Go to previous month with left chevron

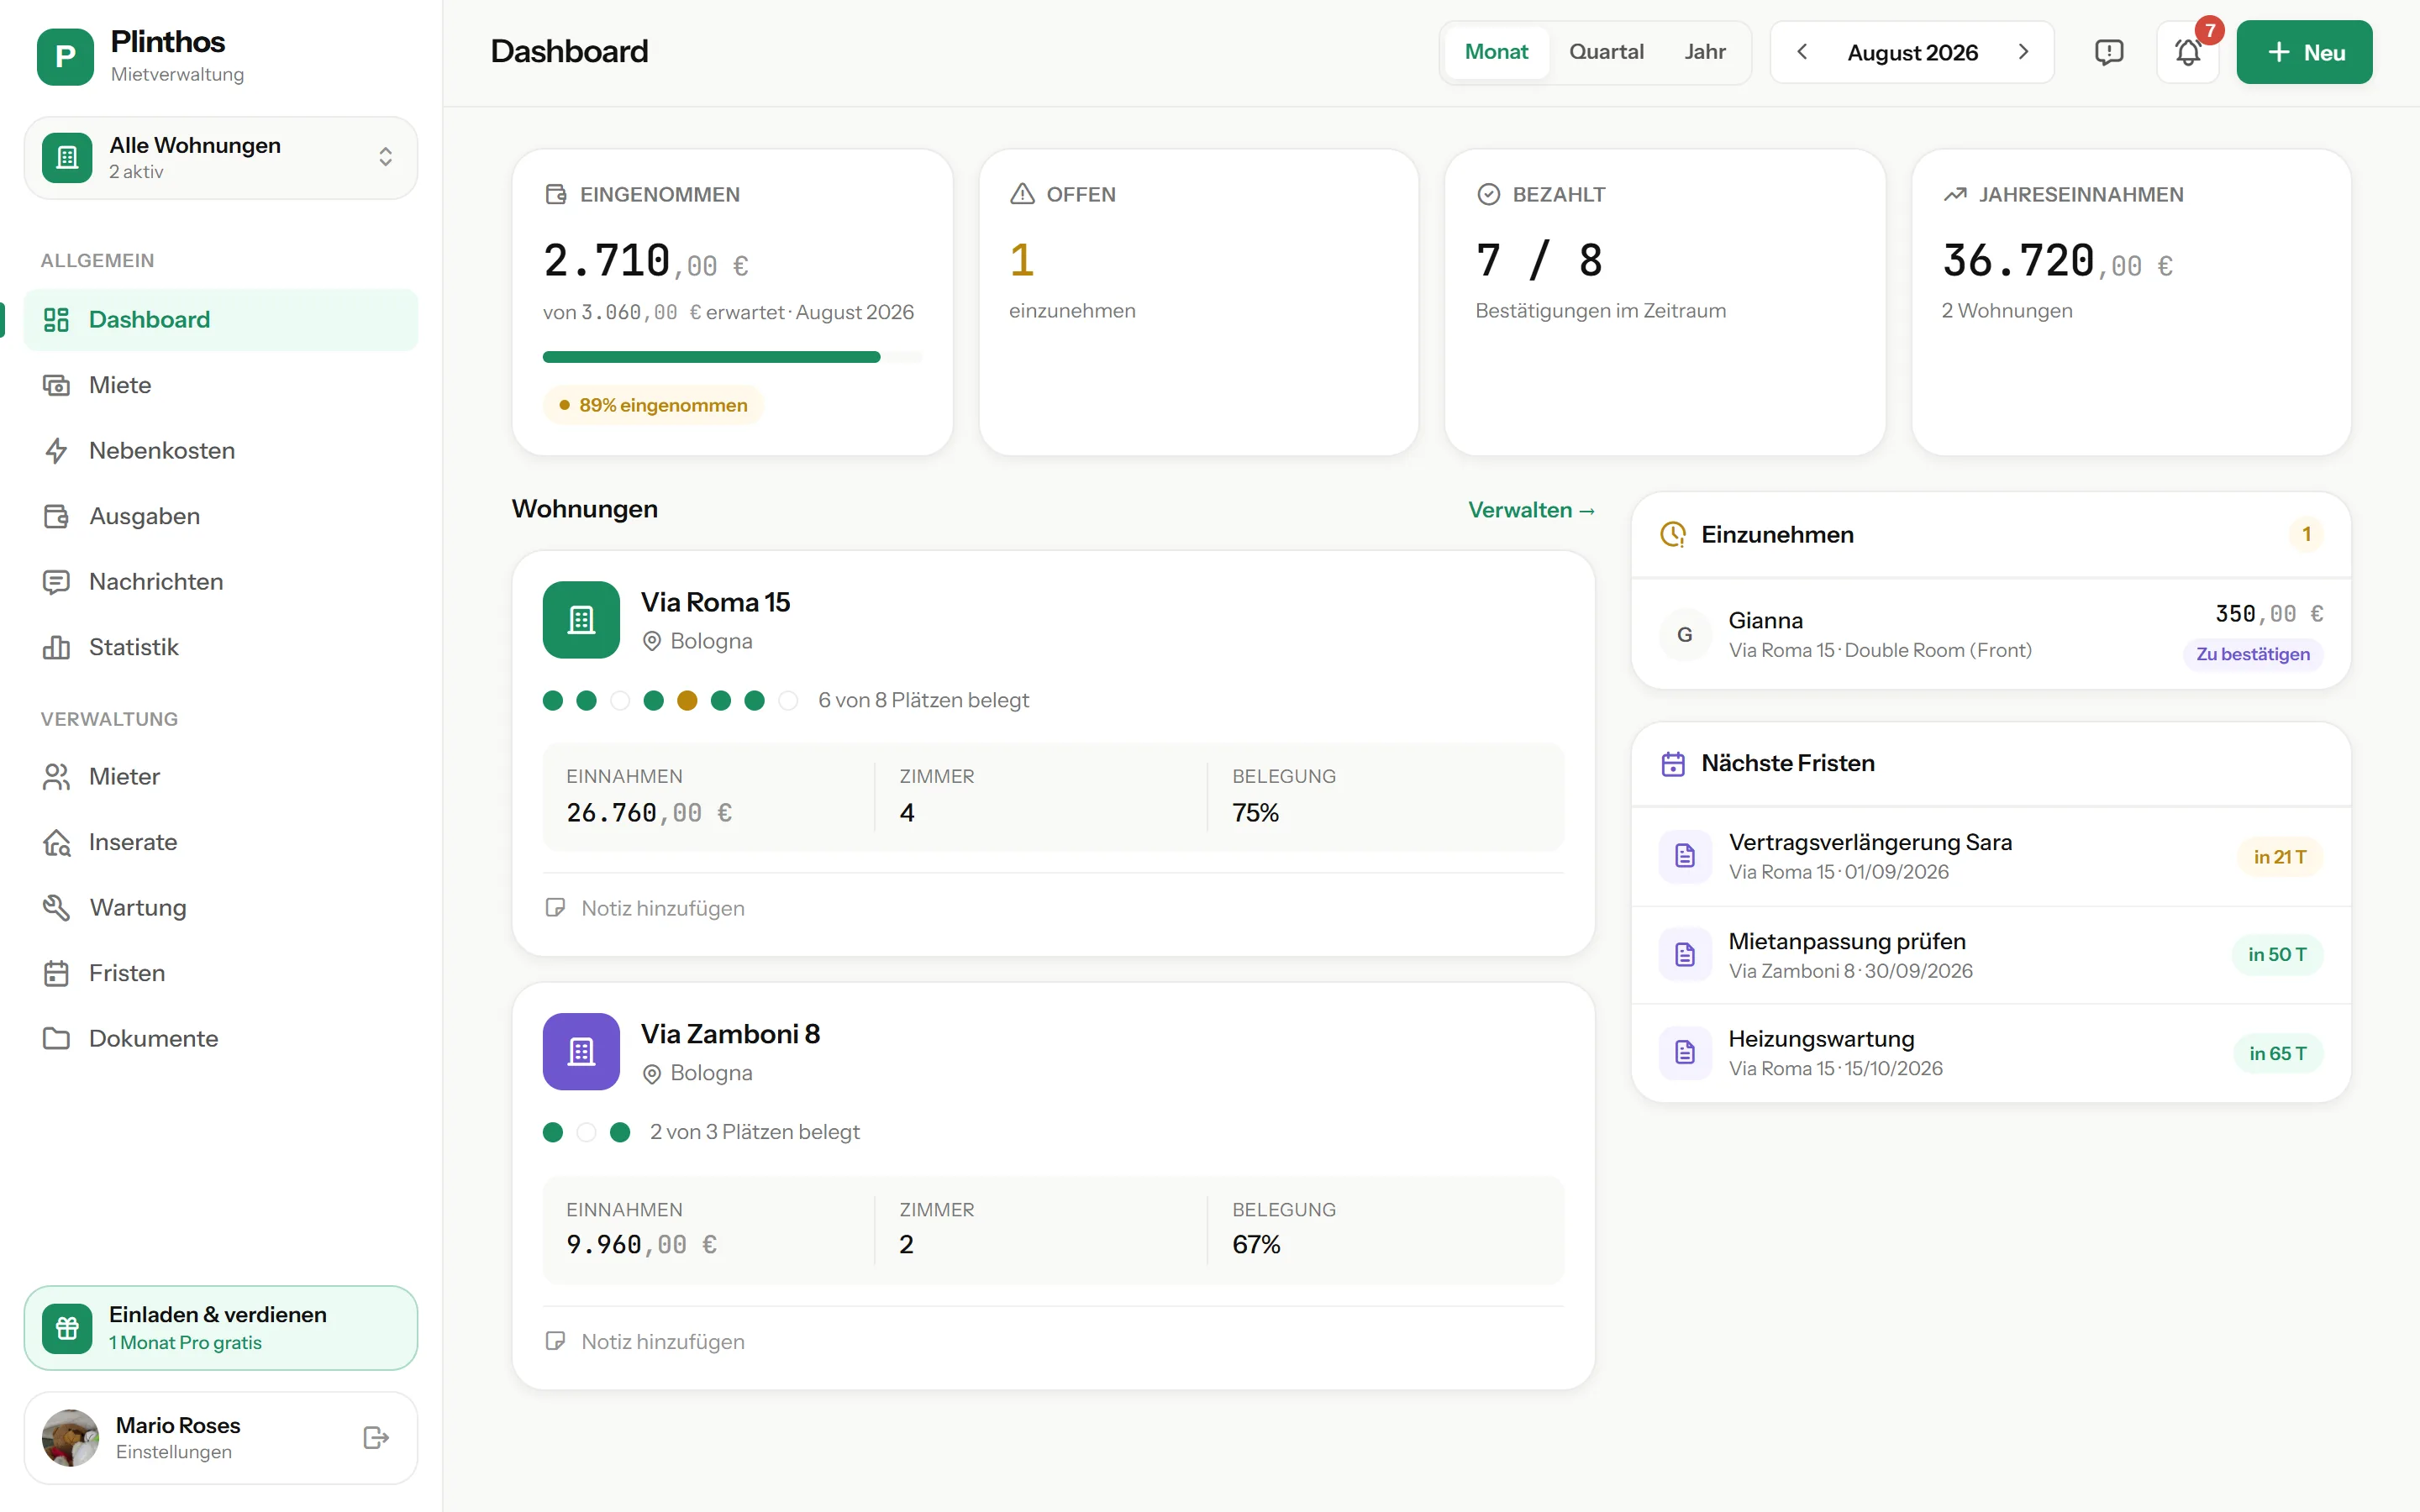pos(1801,52)
